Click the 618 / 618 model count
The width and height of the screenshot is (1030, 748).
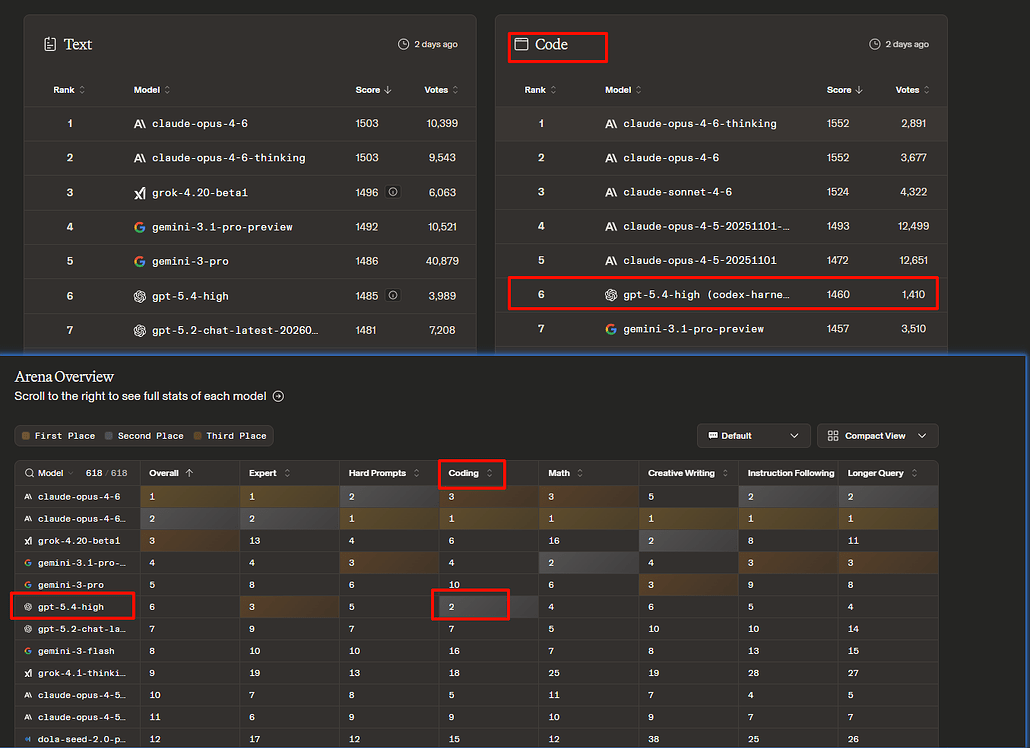pos(106,473)
